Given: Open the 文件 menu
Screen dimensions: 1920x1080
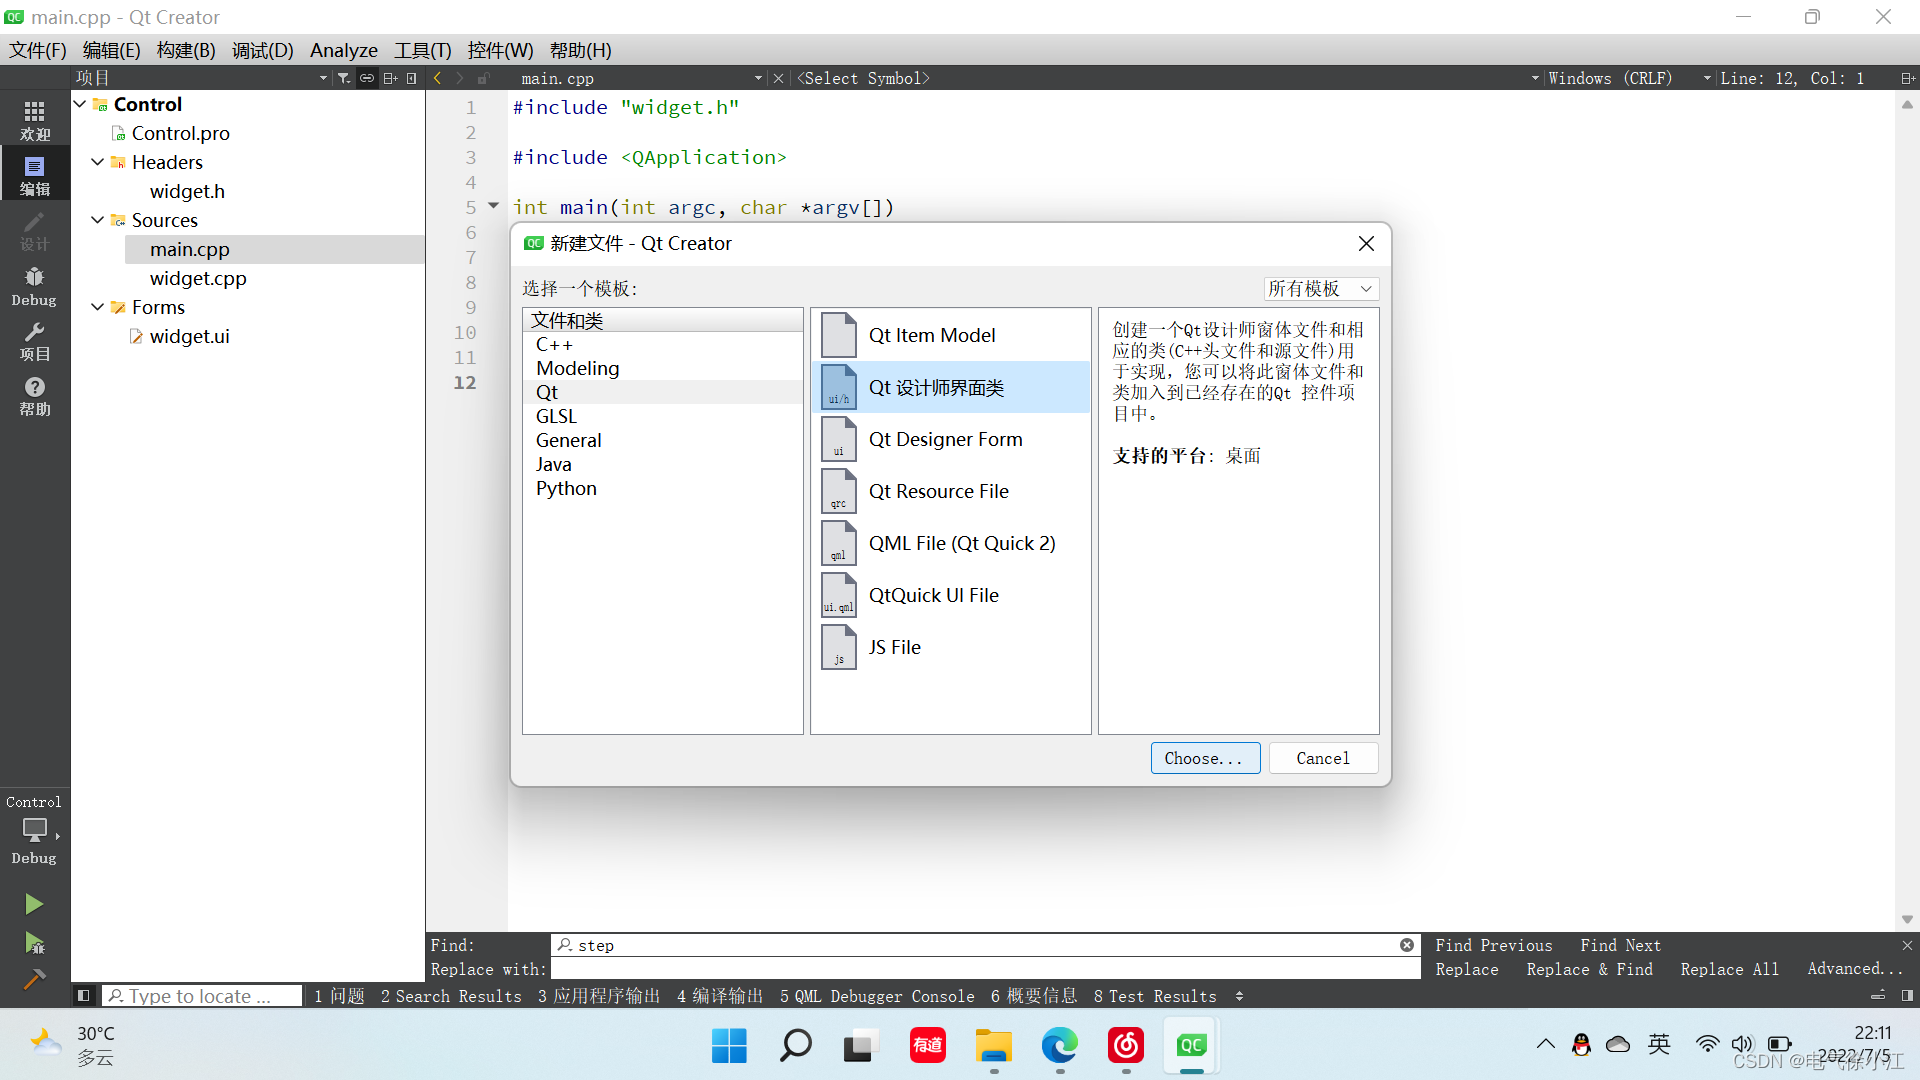Looking at the screenshot, I should click(37, 50).
